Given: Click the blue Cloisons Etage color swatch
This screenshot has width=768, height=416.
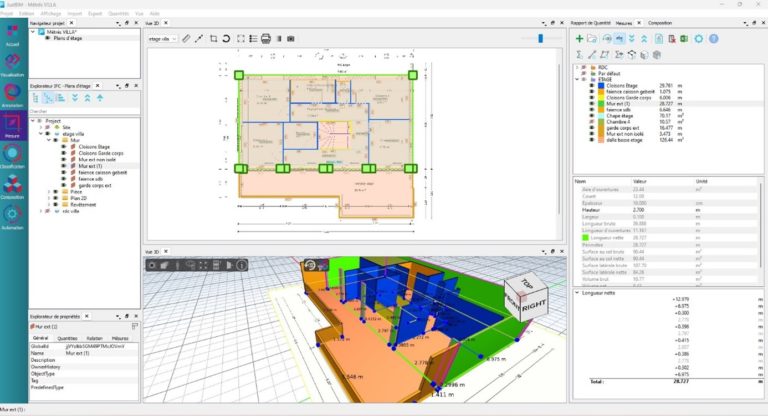Looking at the screenshot, I should point(601,85).
